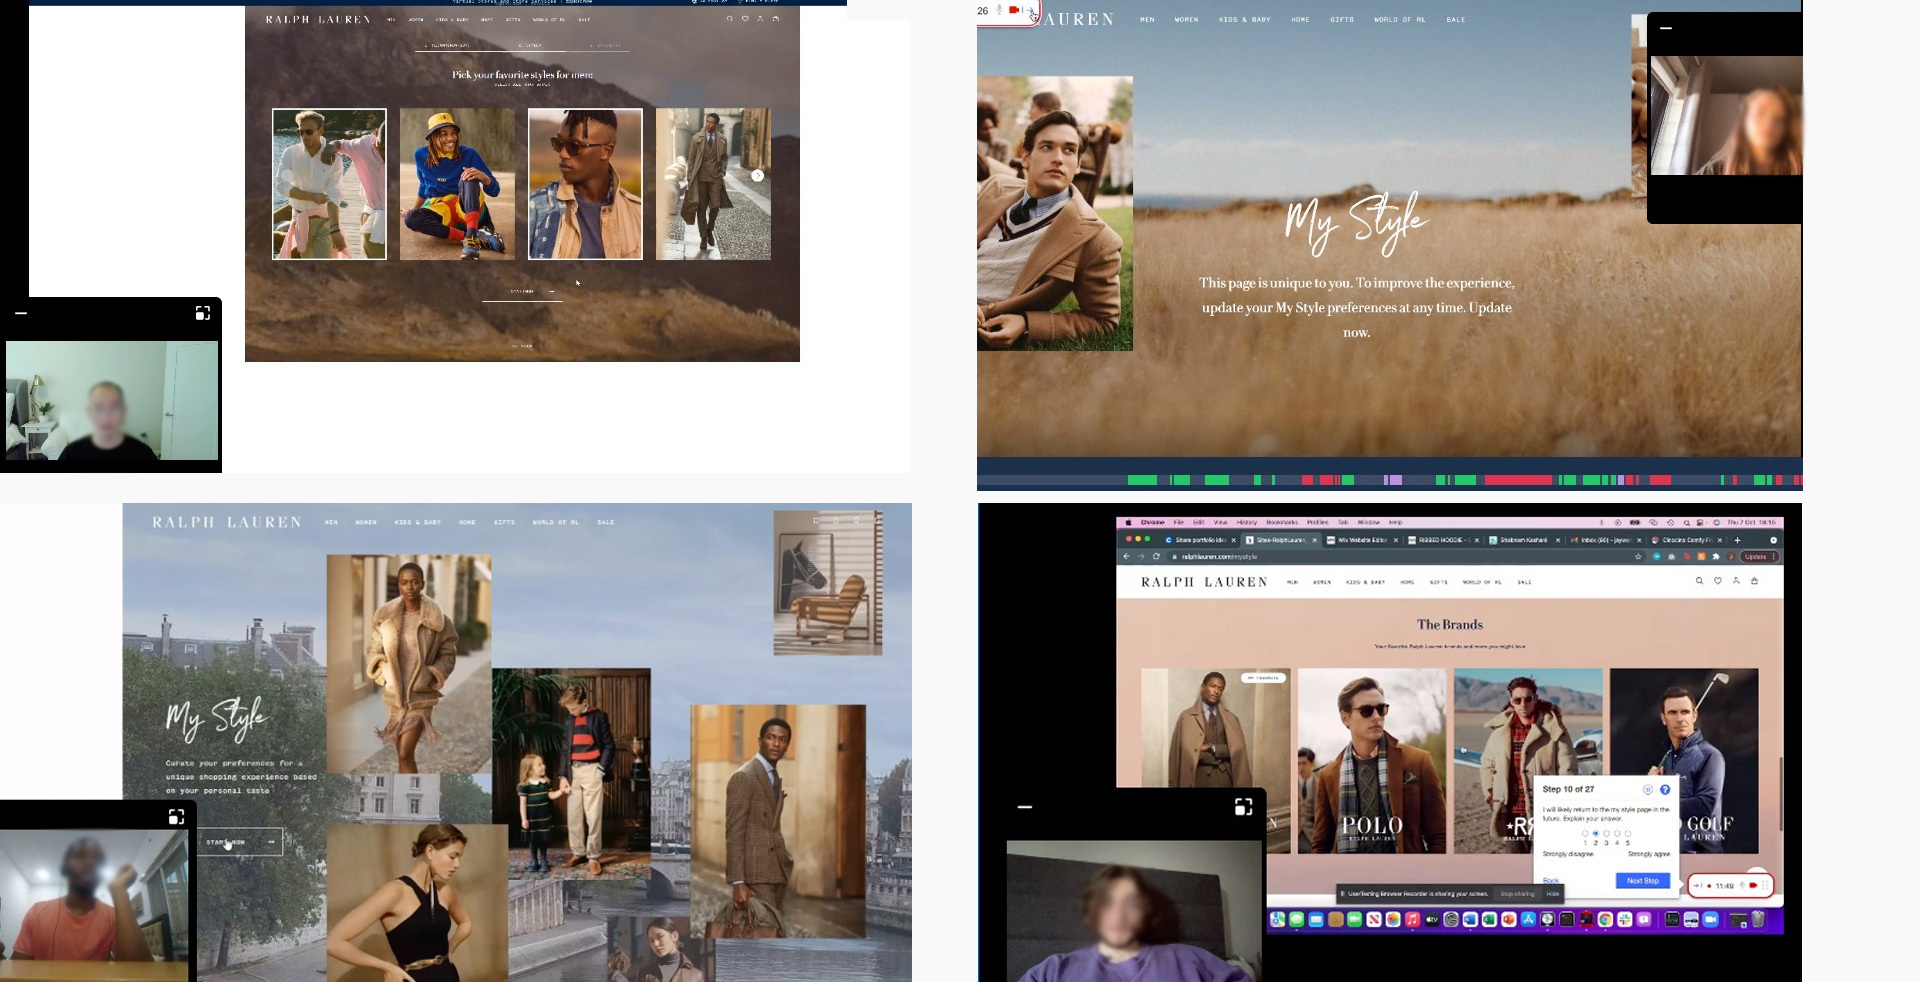This screenshot has height=982, width=1920.
Task: Open the History menu in the macOS menu bar
Action: (x=1247, y=522)
